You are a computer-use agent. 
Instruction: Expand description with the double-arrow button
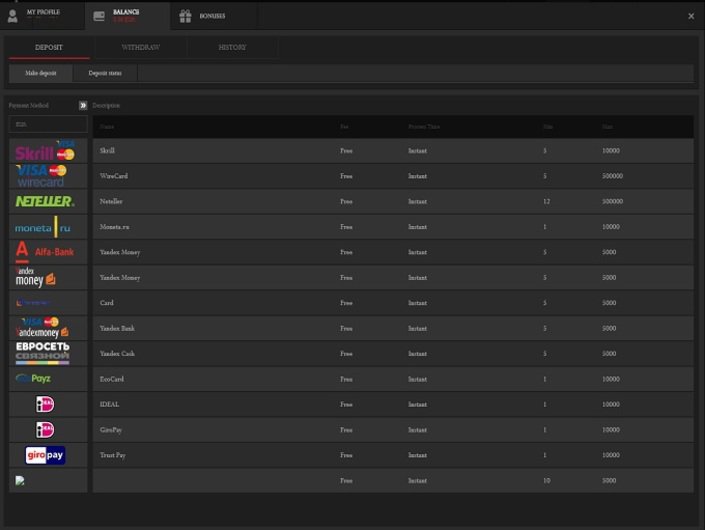(83, 105)
